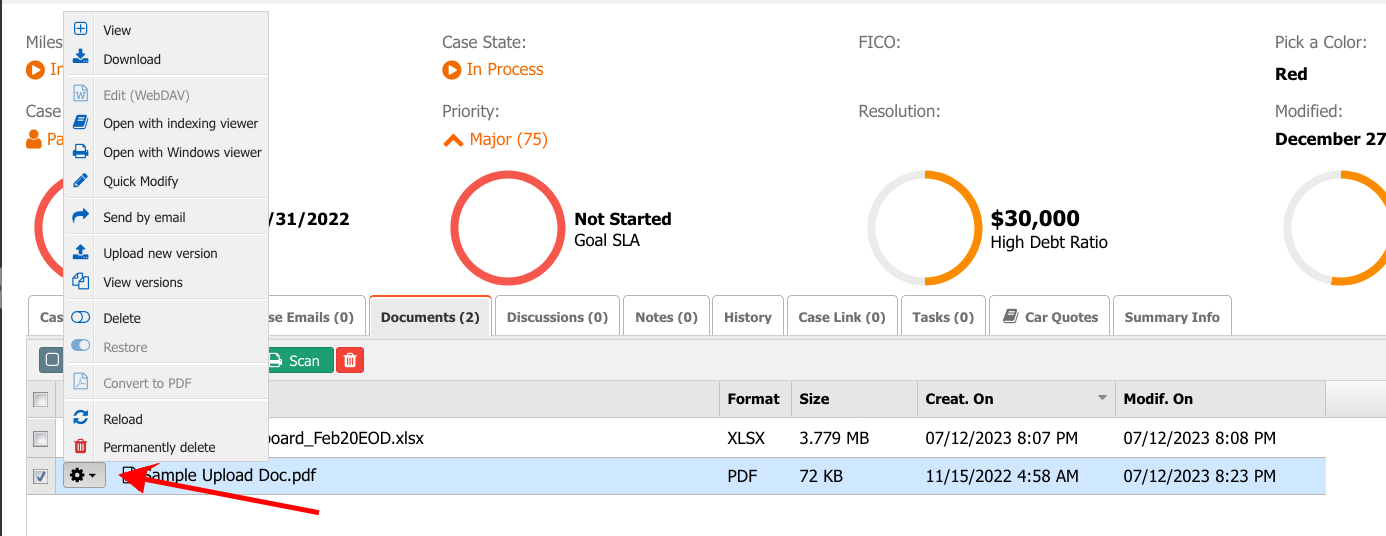Click red trash button beside Scan
1386x536 pixels.
pyautogui.click(x=350, y=361)
